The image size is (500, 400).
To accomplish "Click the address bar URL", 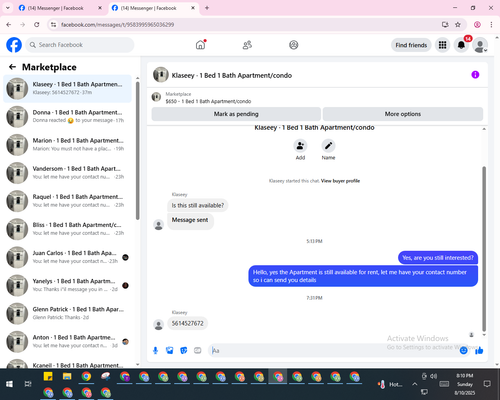I will pos(118,25).
